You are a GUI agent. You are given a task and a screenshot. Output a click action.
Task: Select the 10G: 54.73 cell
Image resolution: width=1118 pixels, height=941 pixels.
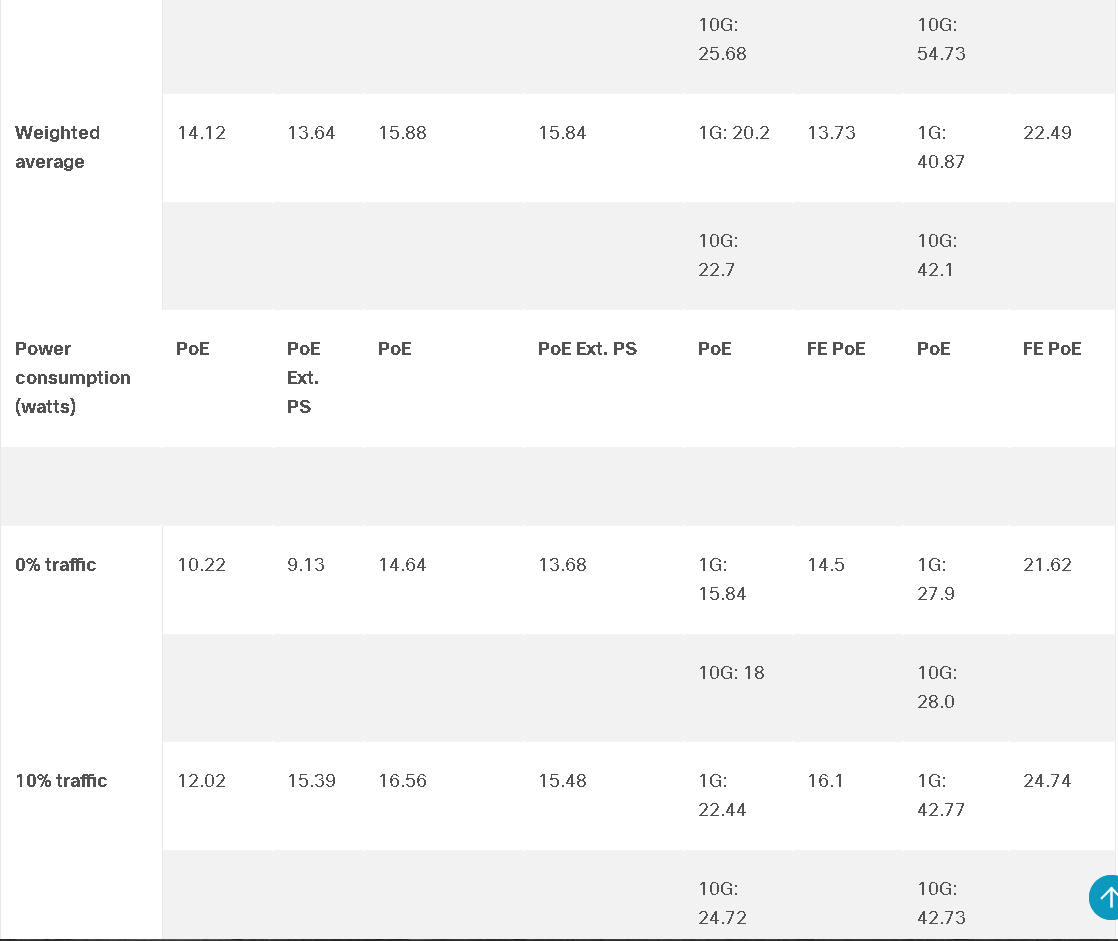click(941, 39)
